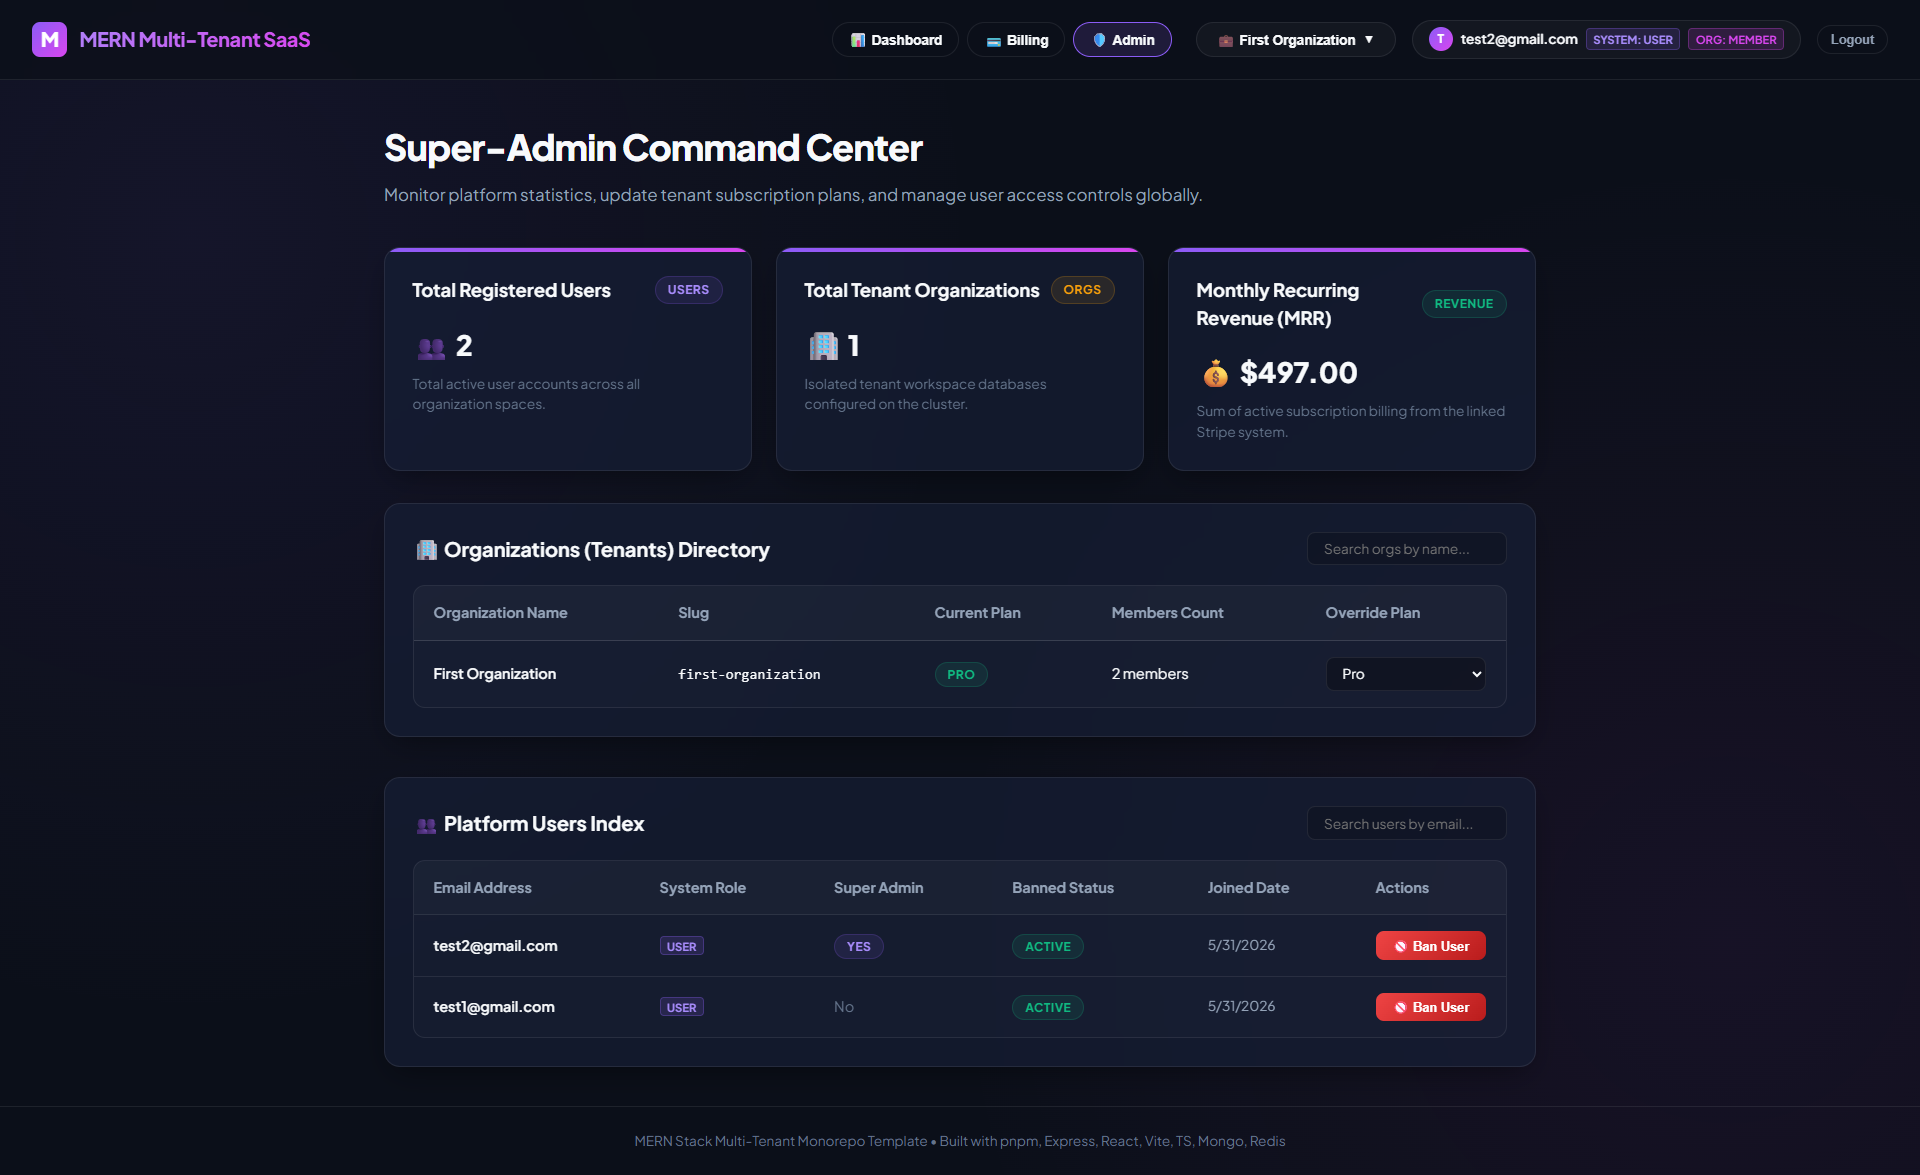This screenshot has width=1920, height=1175.
Task: Click ACTIVE status badge for test2@gmail.com
Action: click(1048, 947)
